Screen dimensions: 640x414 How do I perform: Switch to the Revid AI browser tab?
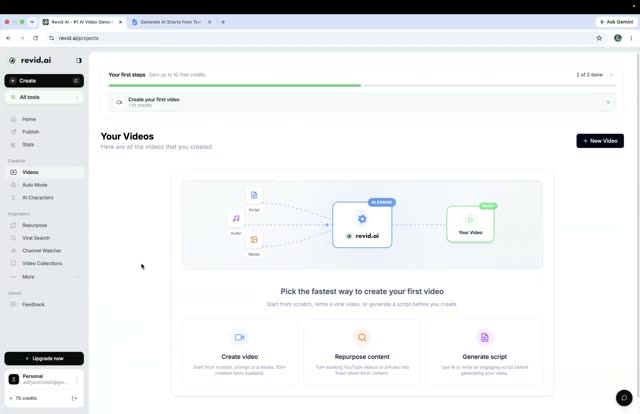click(x=82, y=22)
